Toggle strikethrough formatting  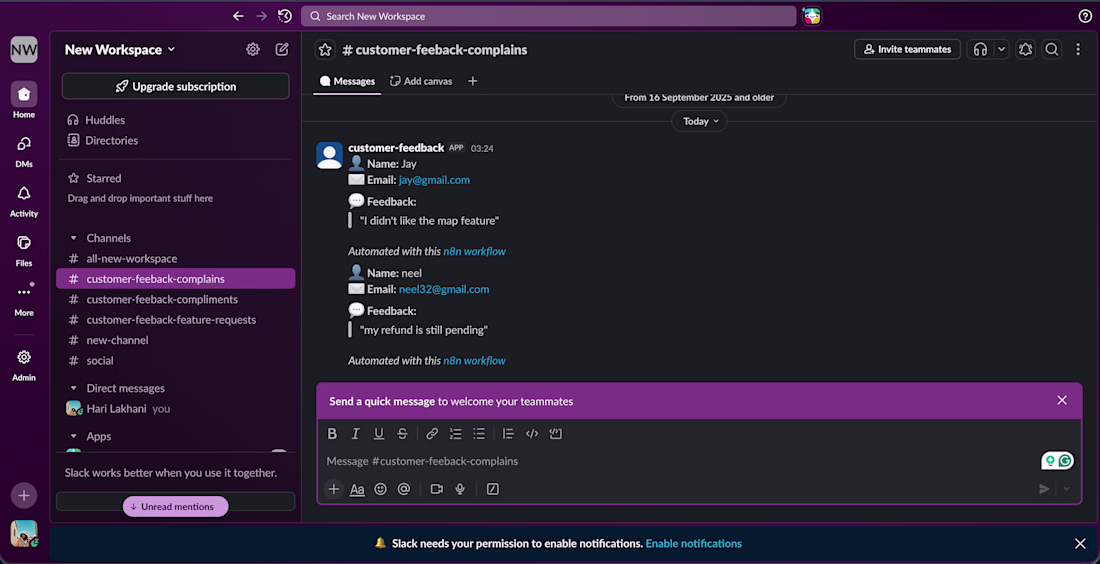click(402, 434)
